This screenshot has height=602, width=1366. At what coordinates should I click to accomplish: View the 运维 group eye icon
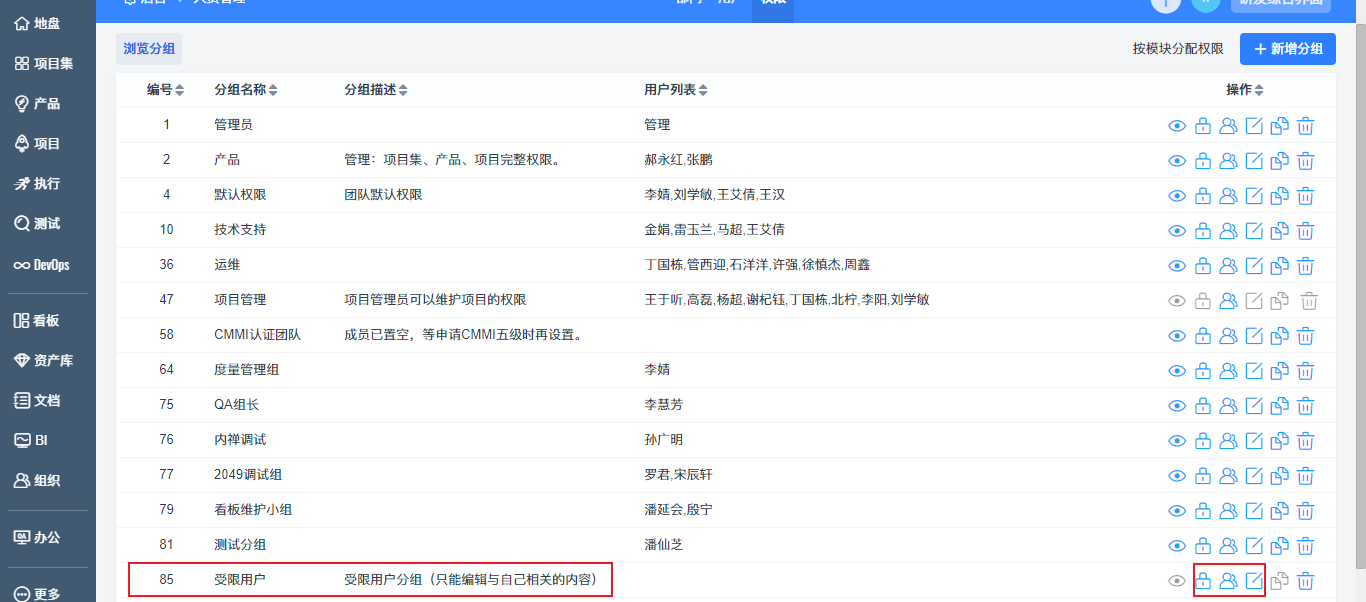point(1177,266)
